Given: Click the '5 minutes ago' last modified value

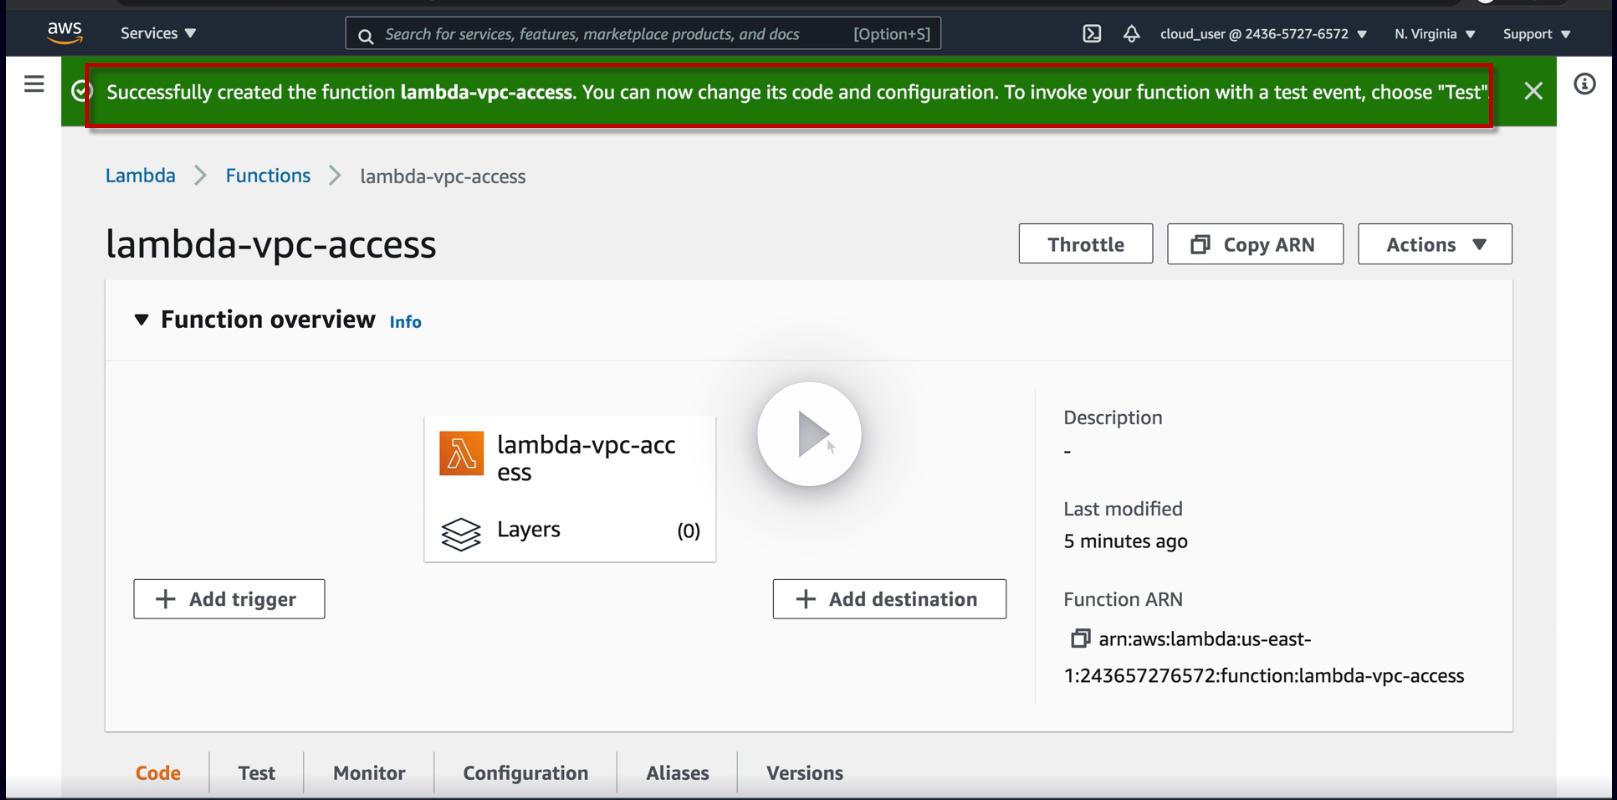Looking at the screenshot, I should (x=1126, y=541).
